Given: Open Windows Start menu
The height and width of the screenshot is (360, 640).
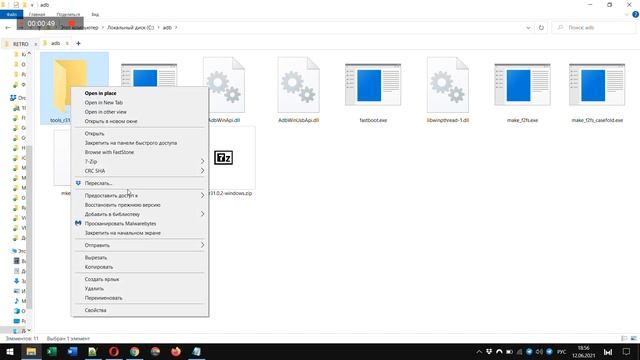Looking at the screenshot, I should pyautogui.click(x=10, y=351).
